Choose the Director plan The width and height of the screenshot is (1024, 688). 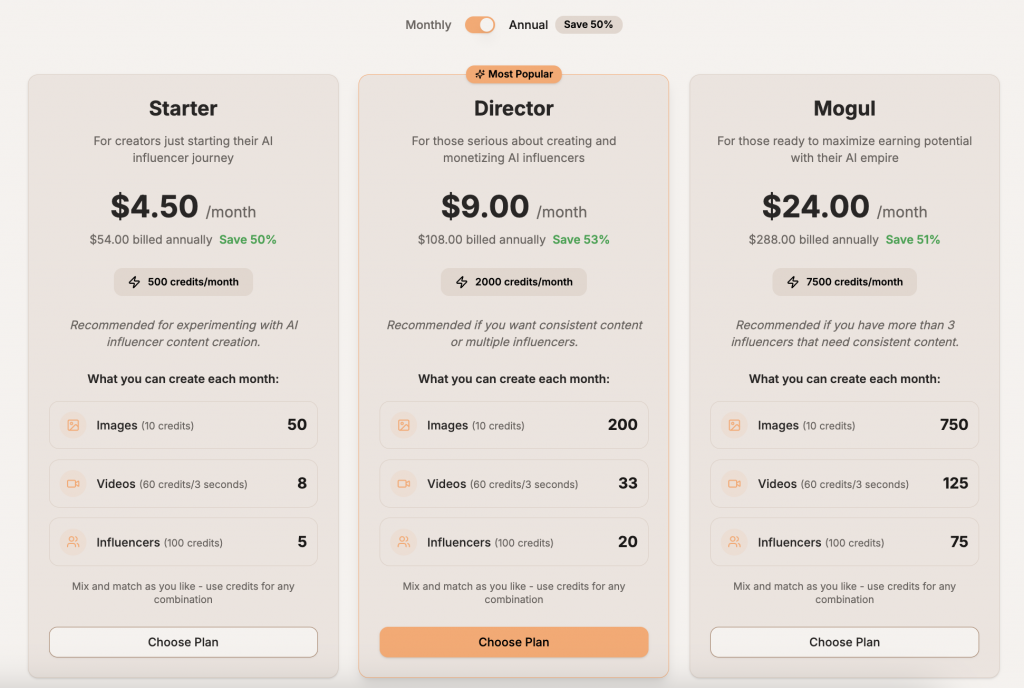(x=514, y=642)
